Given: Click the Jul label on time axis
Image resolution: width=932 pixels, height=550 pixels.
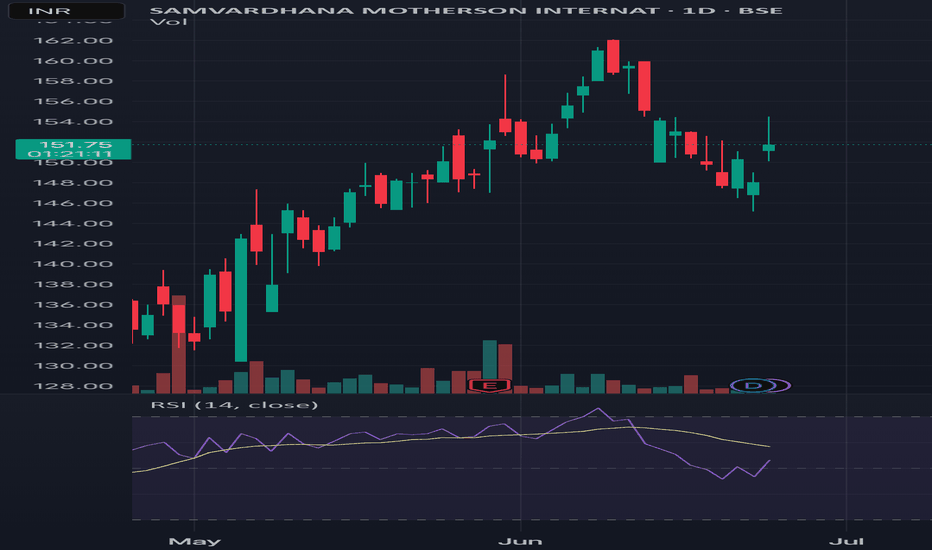Looking at the screenshot, I should pyautogui.click(x=846, y=542).
